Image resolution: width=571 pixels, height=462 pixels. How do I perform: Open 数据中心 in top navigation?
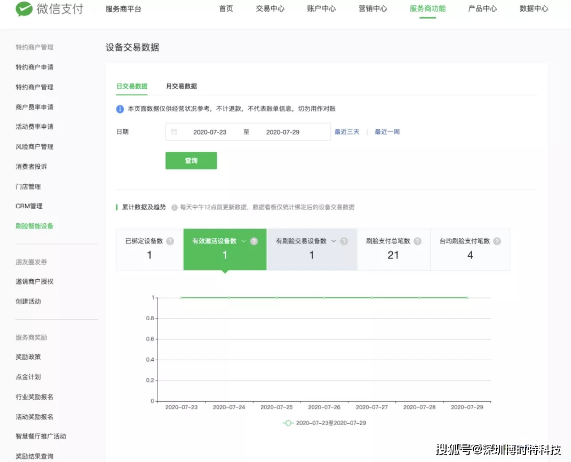534,9
